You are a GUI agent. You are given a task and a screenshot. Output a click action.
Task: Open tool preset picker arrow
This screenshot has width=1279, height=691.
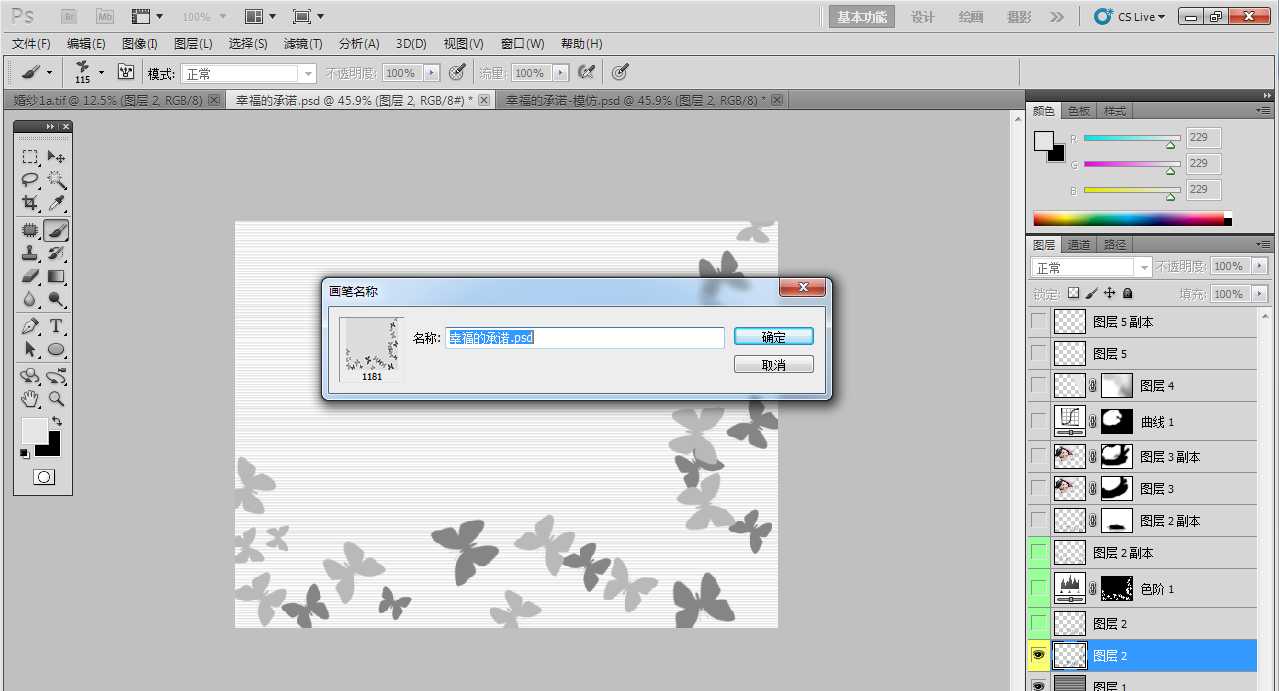pos(49,73)
